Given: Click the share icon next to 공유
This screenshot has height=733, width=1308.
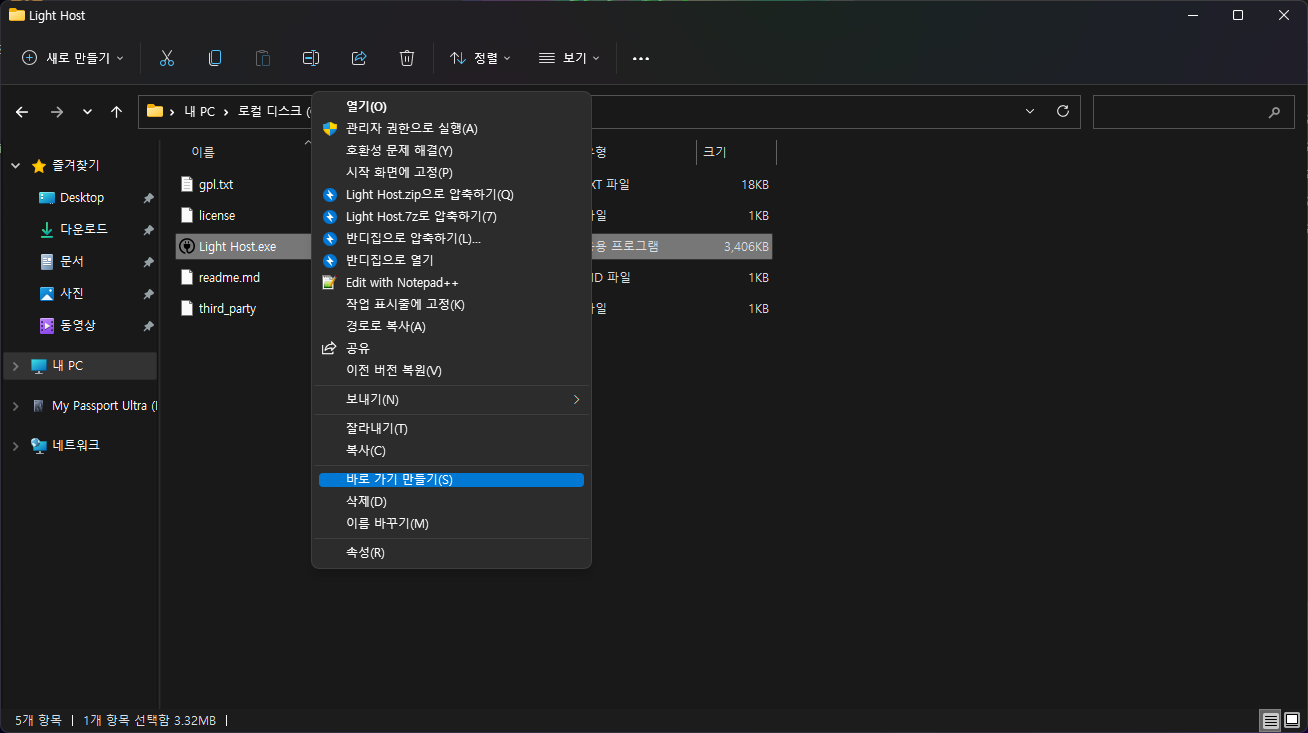Looking at the screenshot, I should (x=329, y=348).
